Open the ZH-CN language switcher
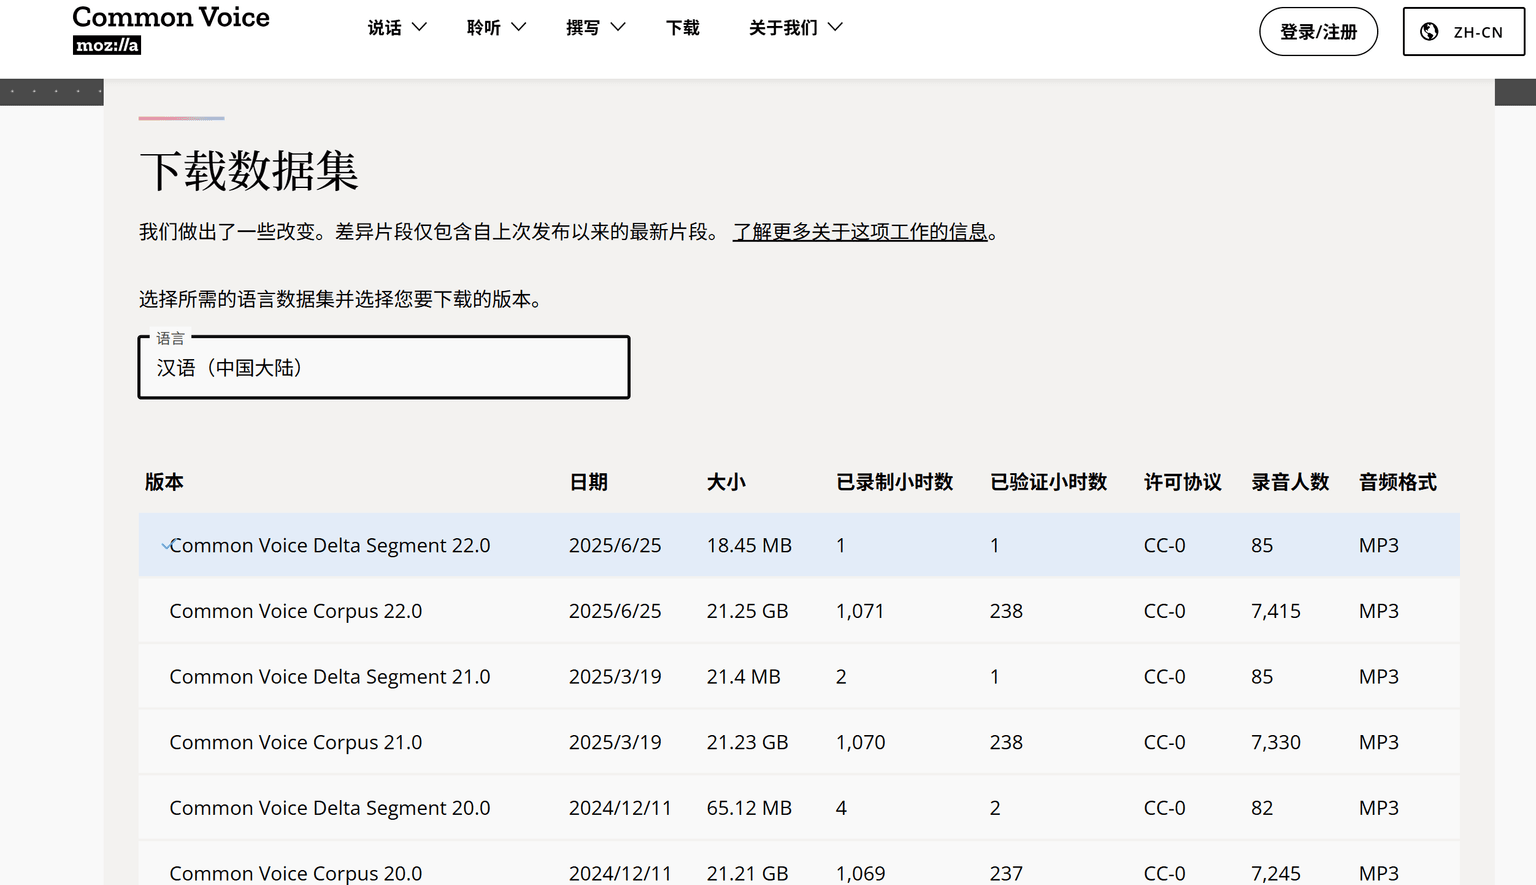 [x=1463, y=32]
